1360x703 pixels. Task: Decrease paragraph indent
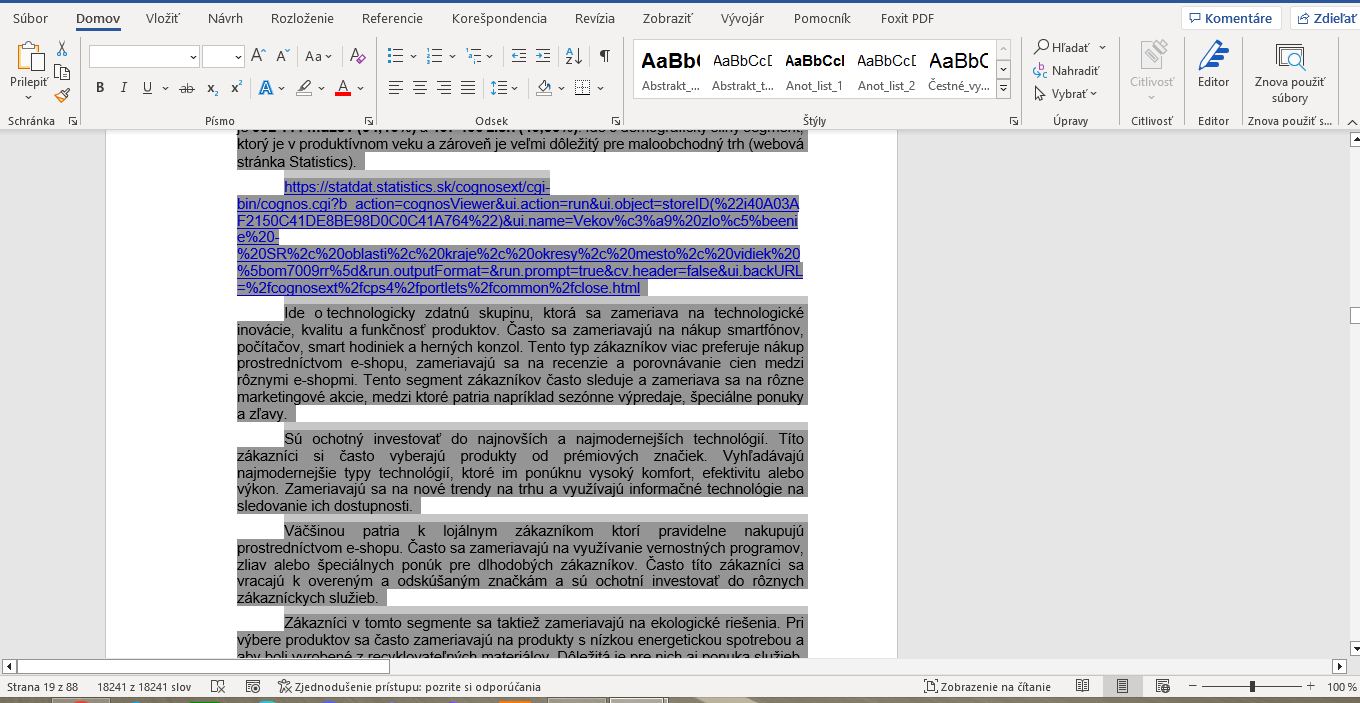518,56
